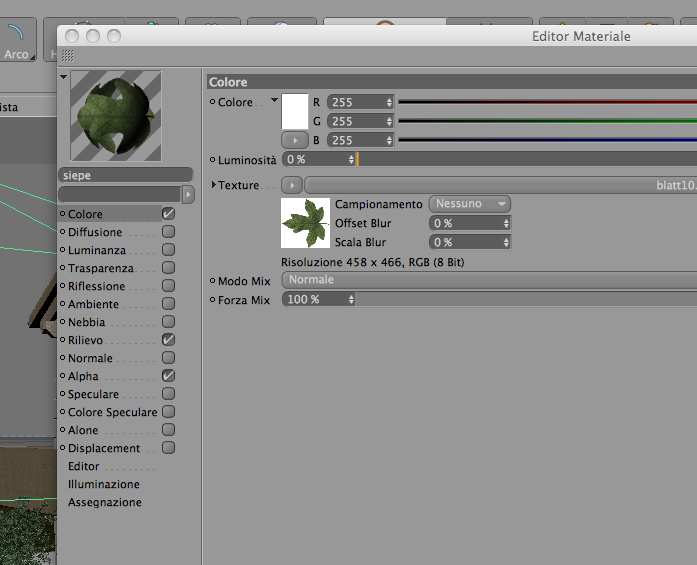
Task: Click the Offset Blur value field
Action: pyautogui.click(x=466, y=223)
